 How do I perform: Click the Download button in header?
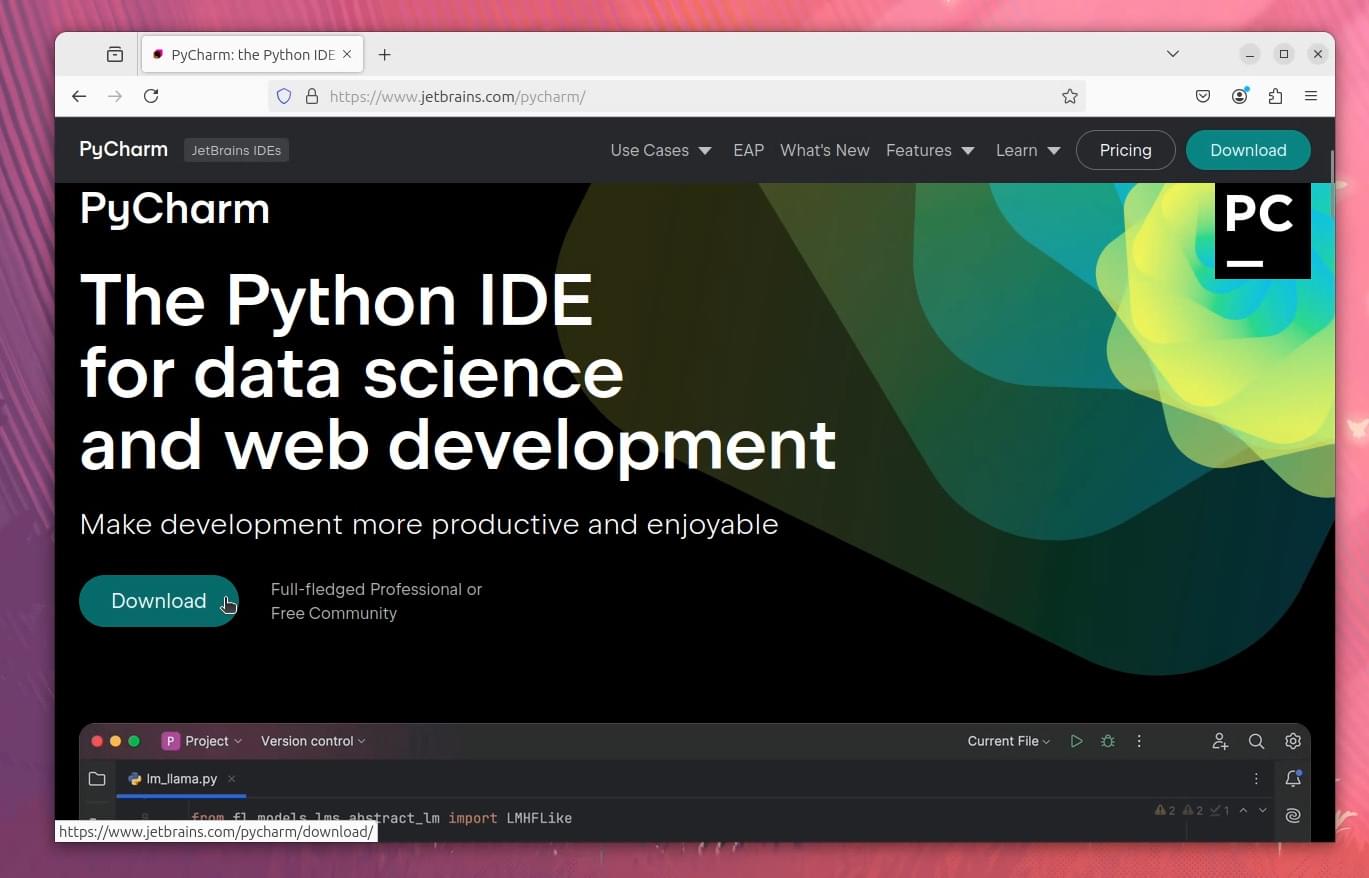(1248, 150)
